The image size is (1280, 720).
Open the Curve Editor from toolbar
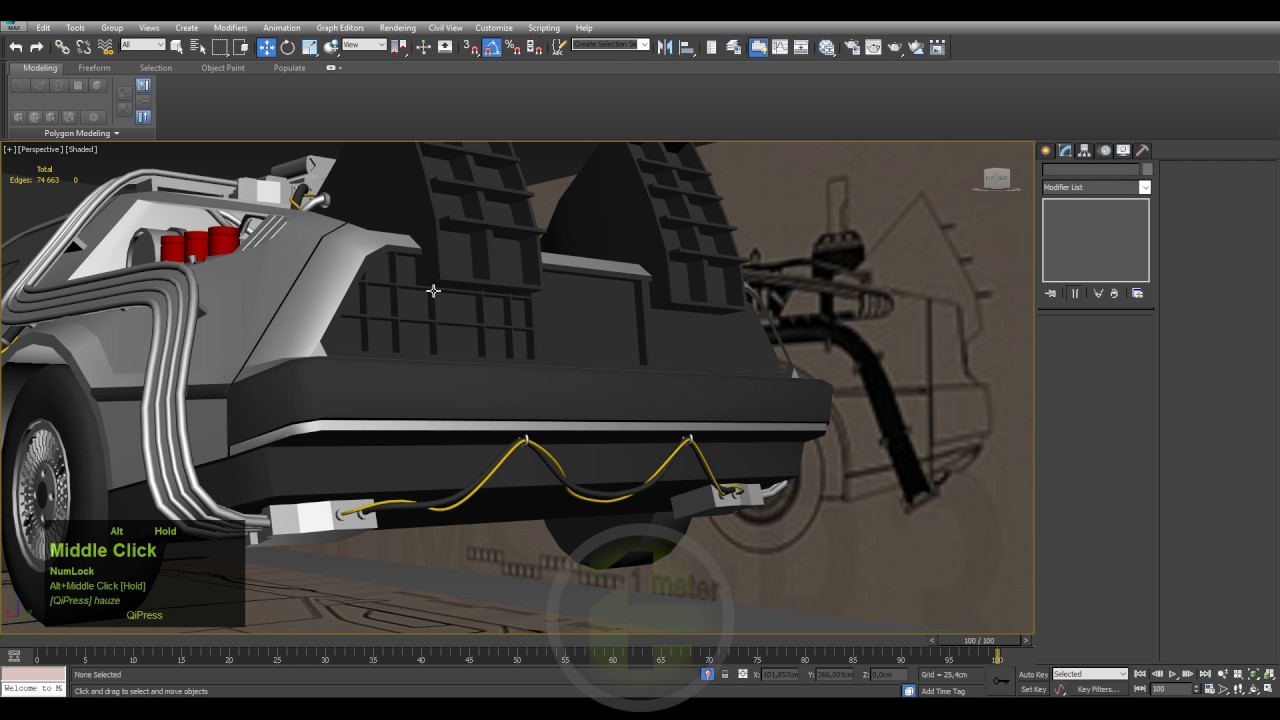tap(780, 47)
